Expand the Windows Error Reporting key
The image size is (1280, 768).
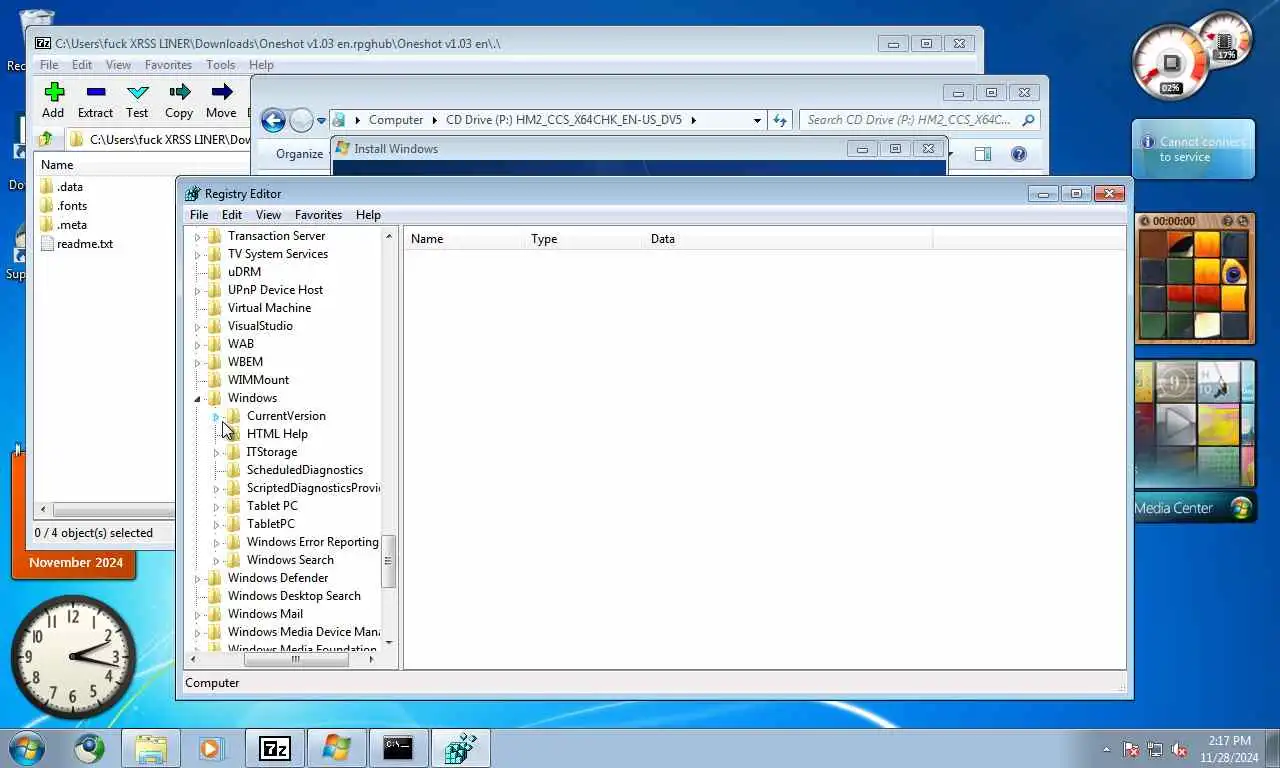(x=216, y=542)
